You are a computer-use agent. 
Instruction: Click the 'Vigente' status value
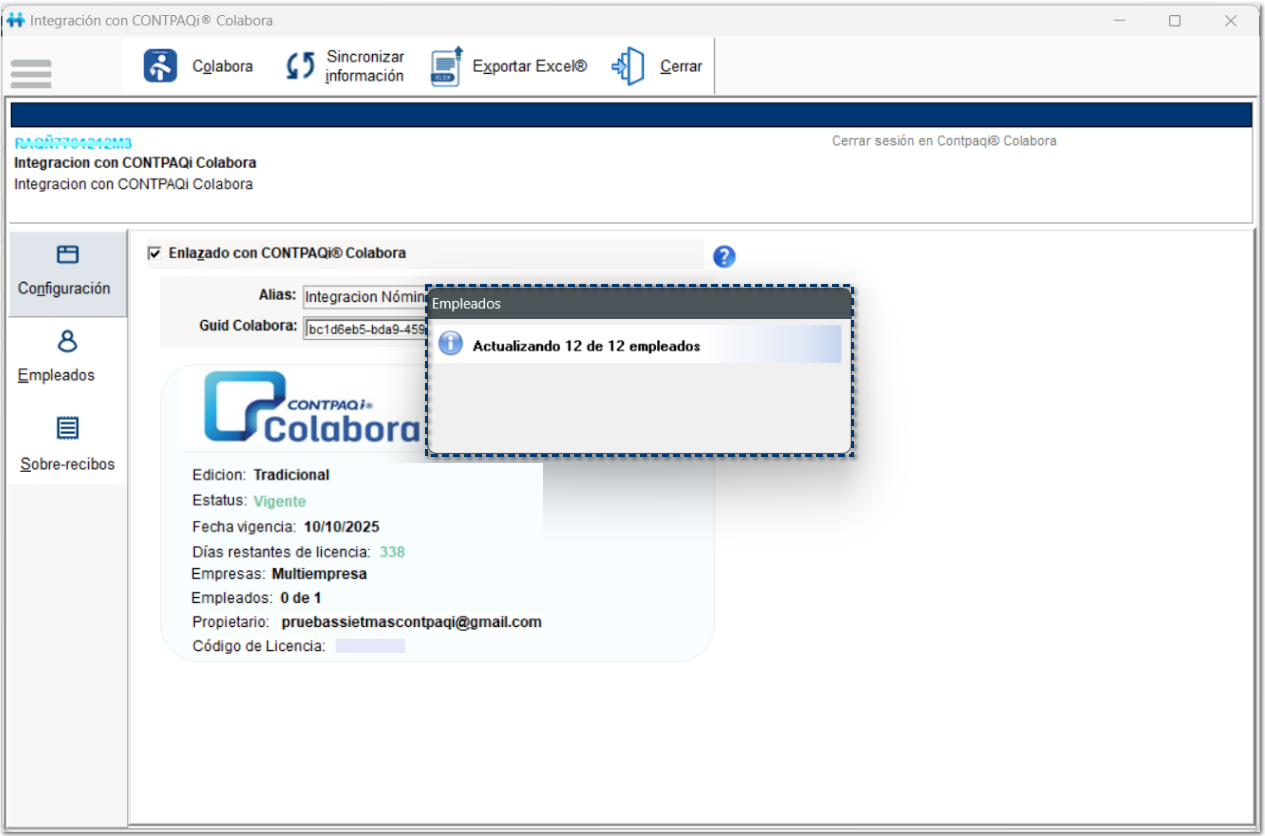pyautogui.click(x=280, y=501)
